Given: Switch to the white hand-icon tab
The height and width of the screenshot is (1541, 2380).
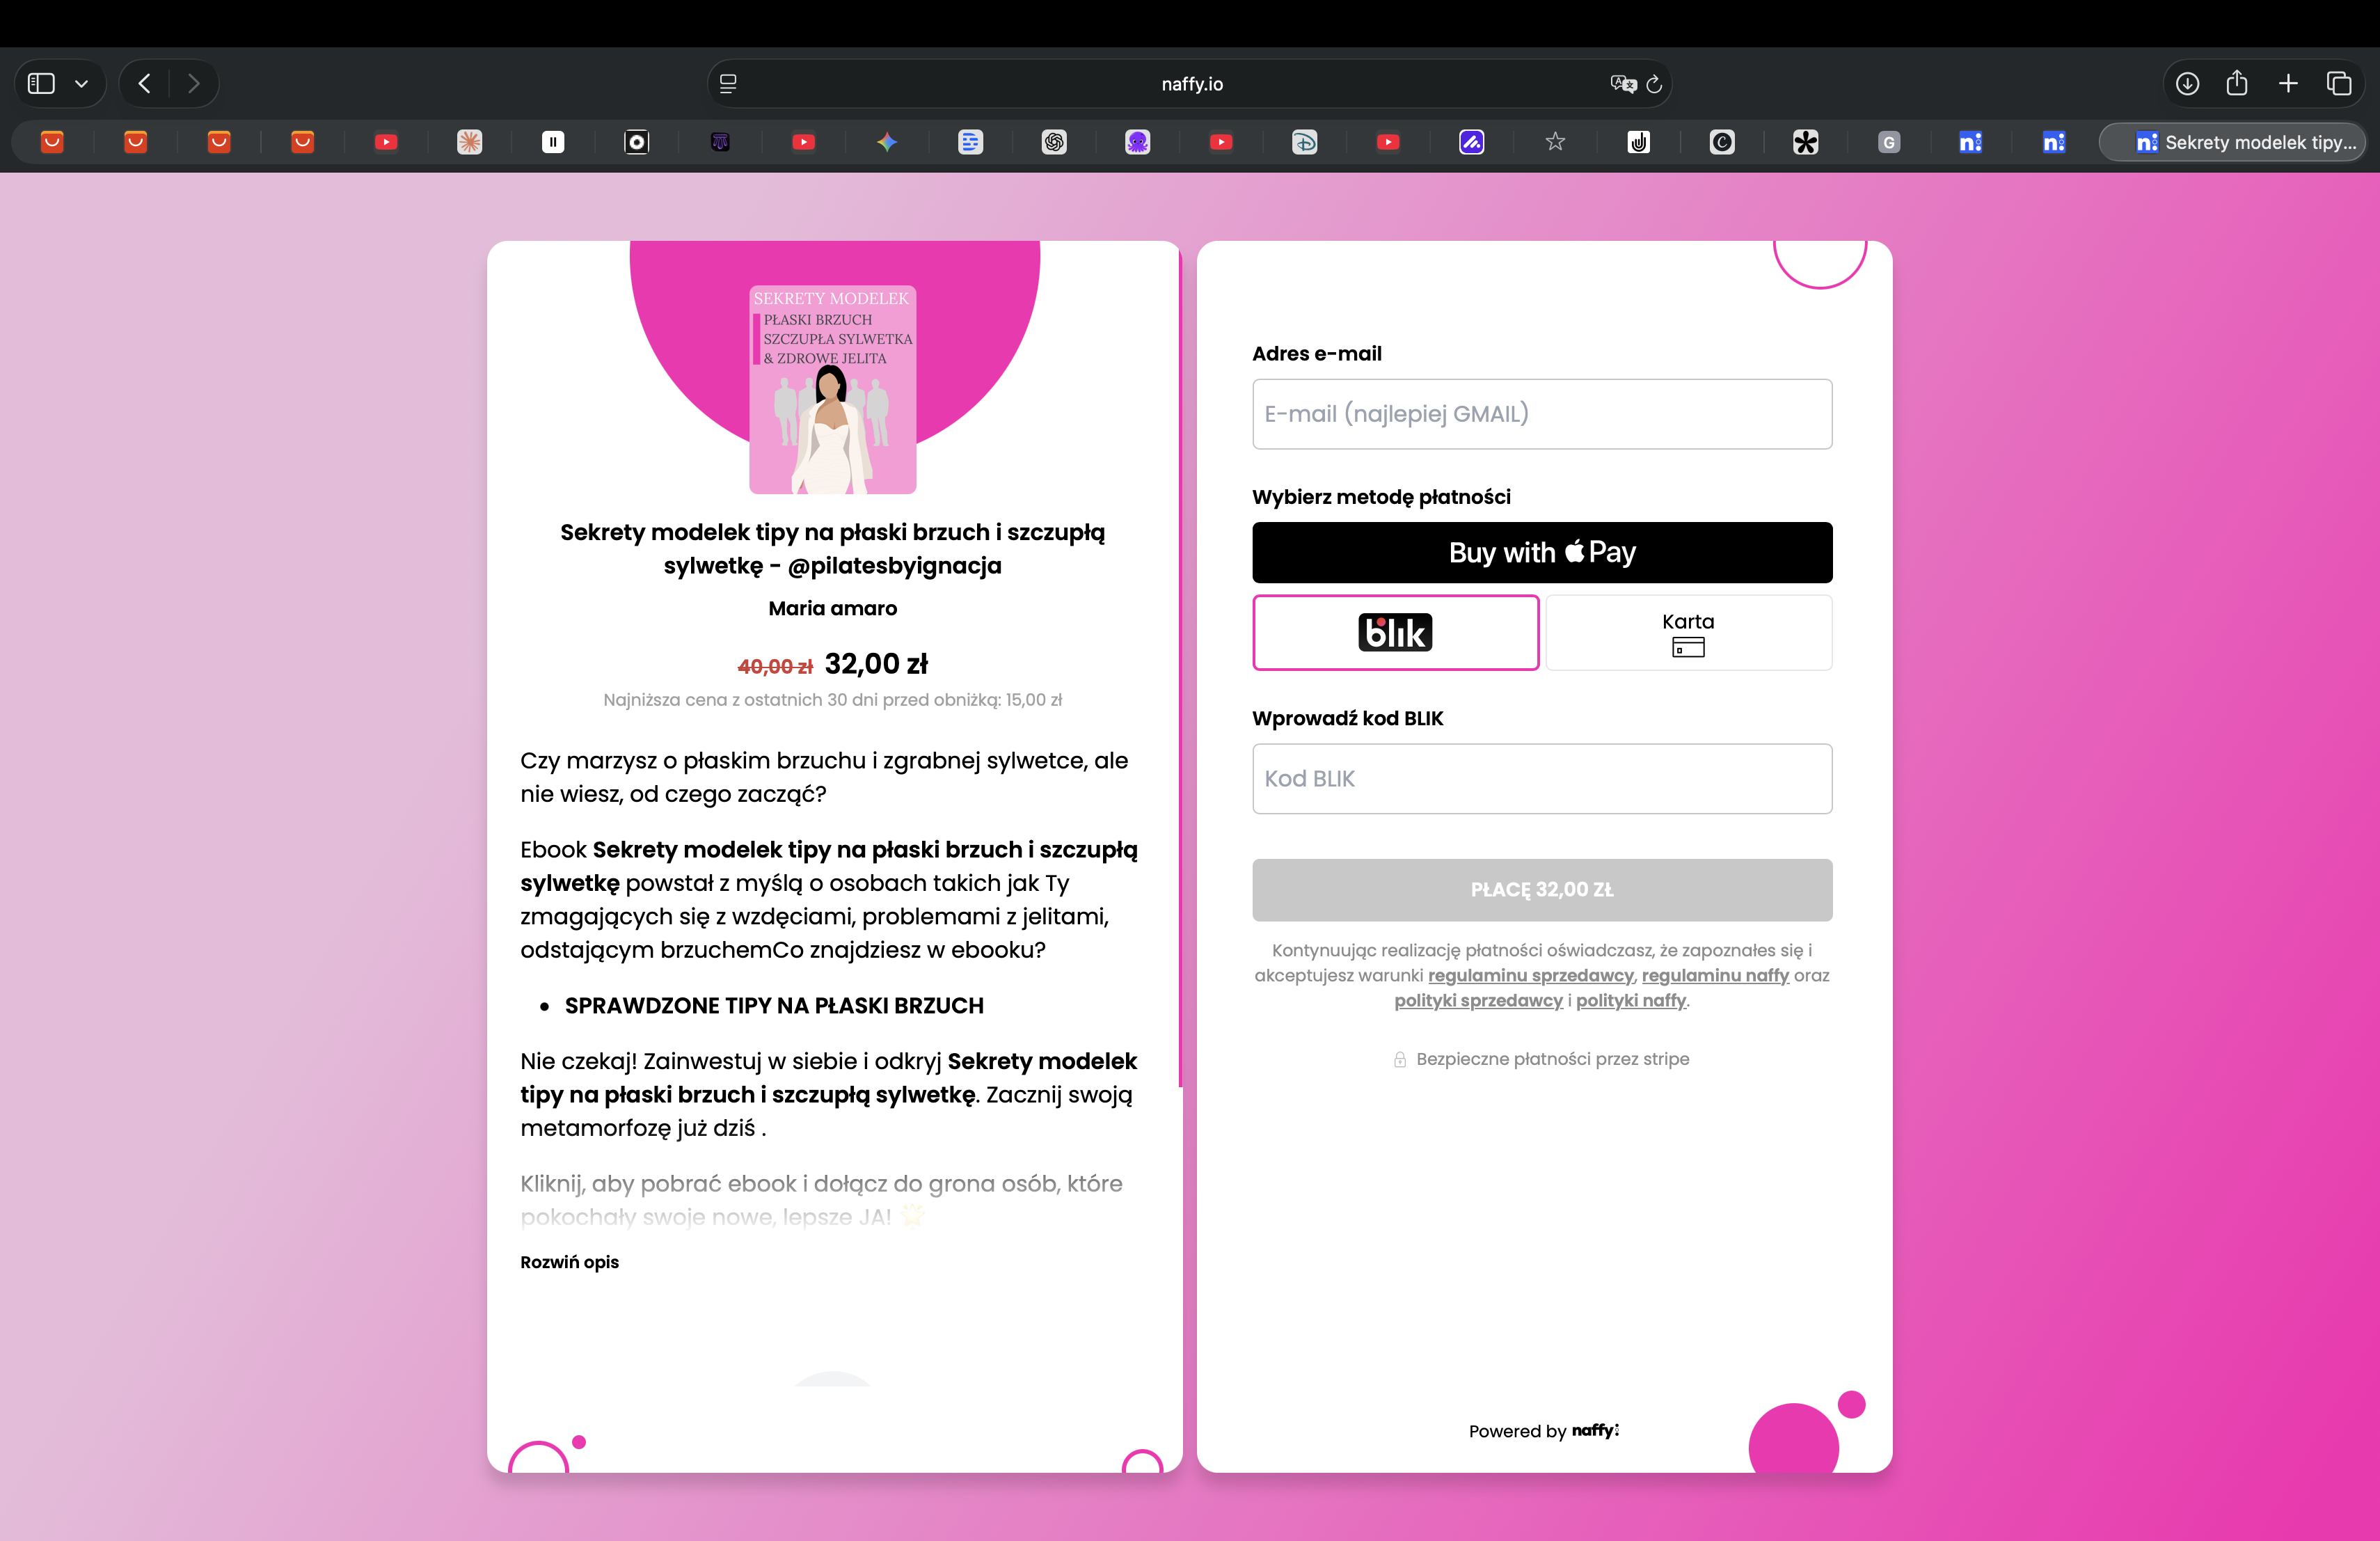Looking at the screenshot, I should click(x=1639, y=142).
